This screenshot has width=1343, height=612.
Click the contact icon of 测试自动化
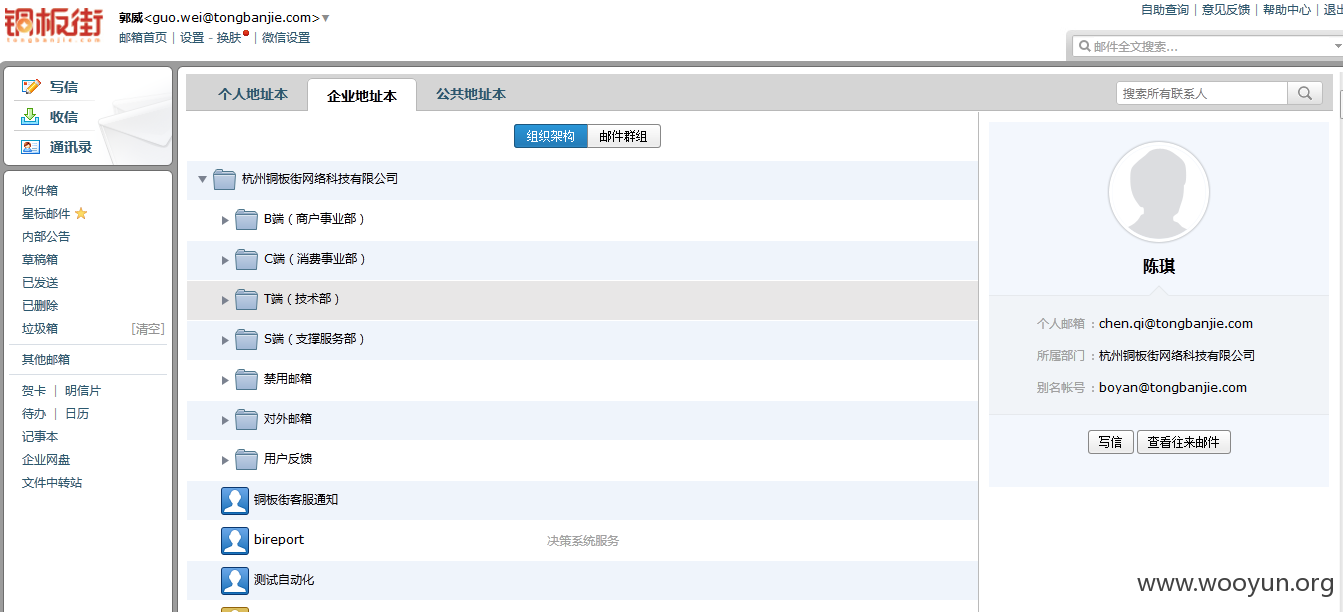click(235, 580)
